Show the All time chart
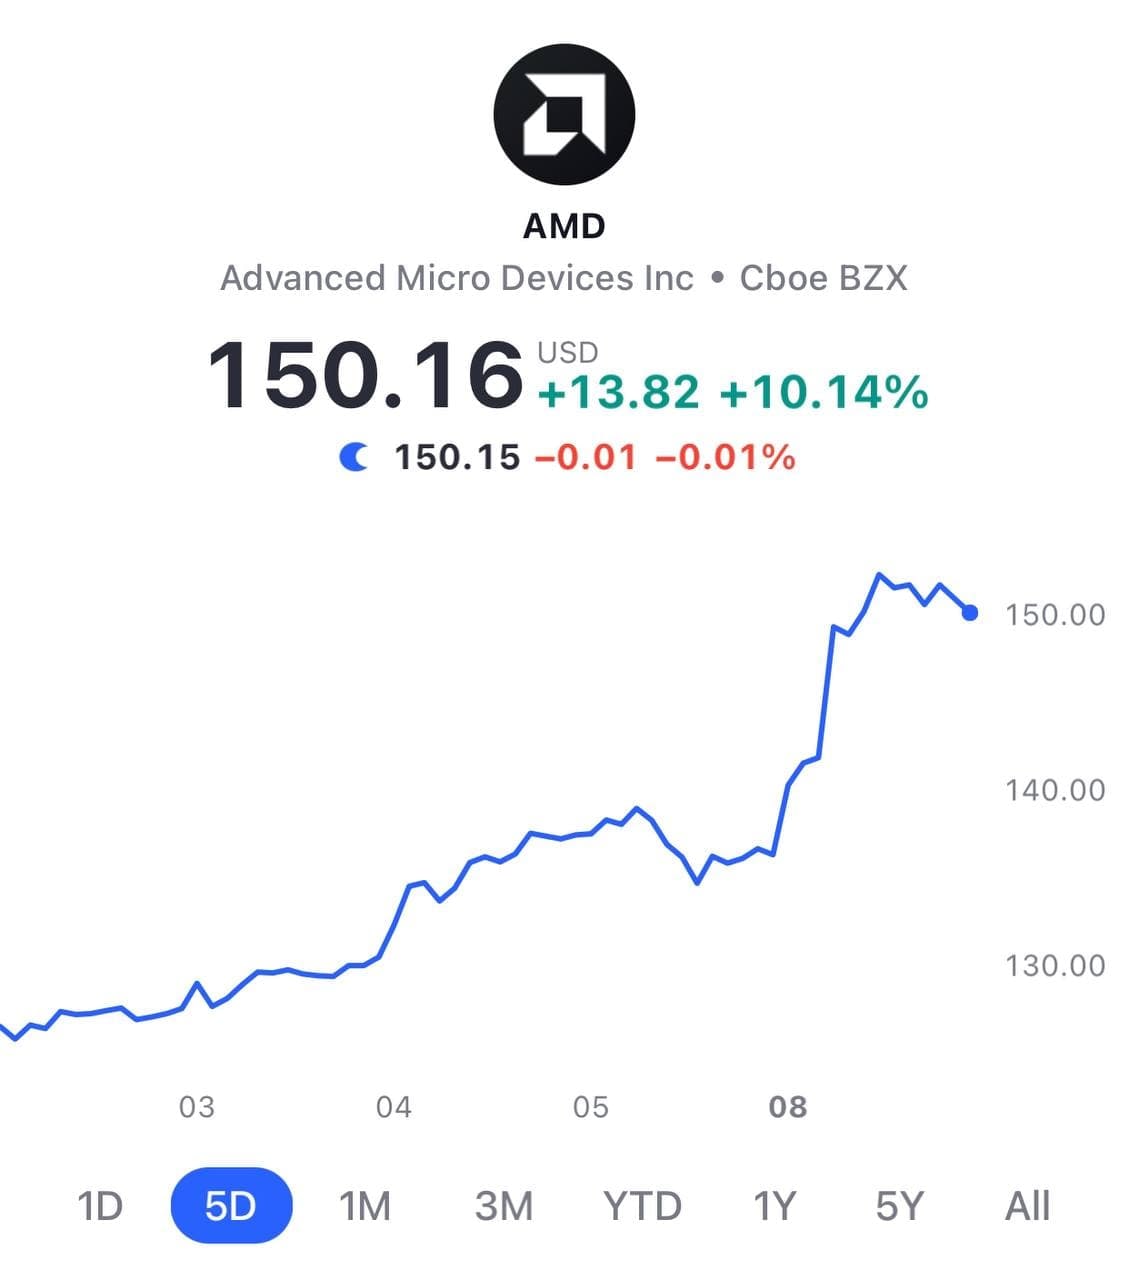This screenshot has width=1129, height=1280. point(1027,1206)
